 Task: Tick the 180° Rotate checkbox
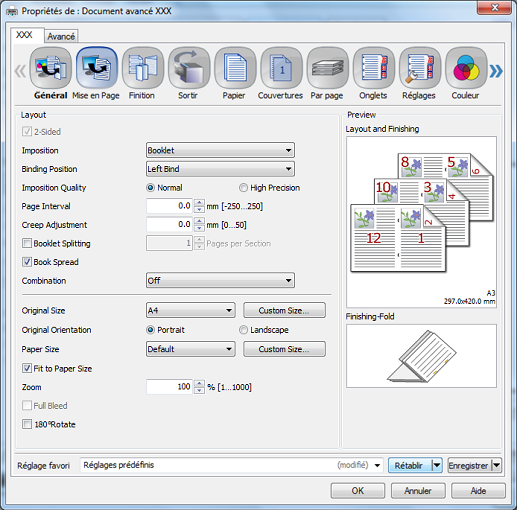click(27, 424)
